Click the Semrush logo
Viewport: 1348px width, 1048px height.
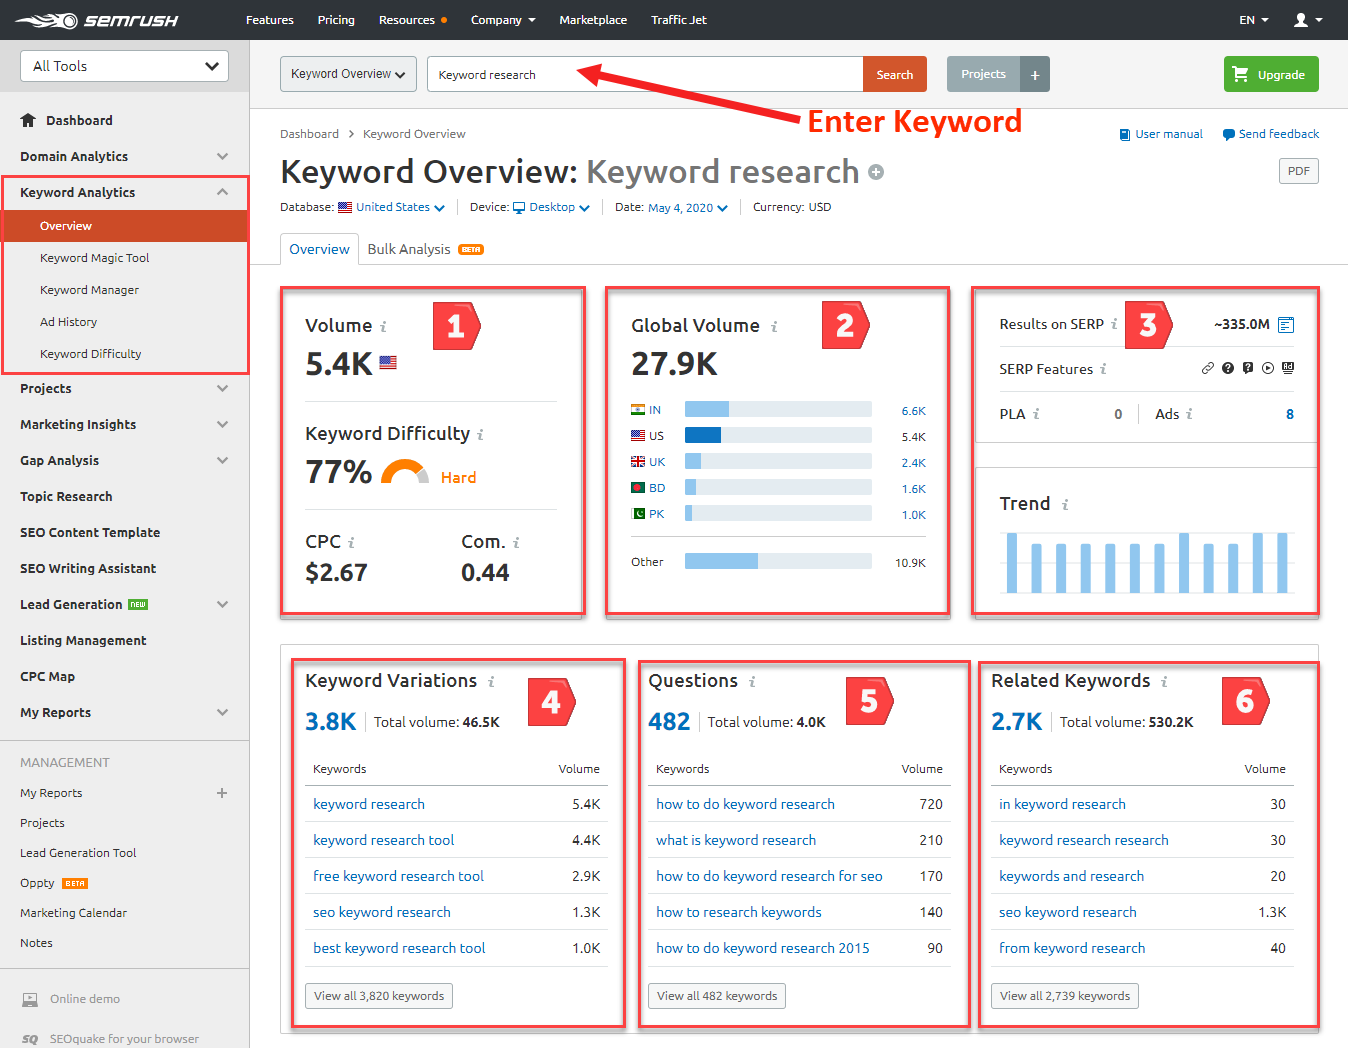tap(97, 20)
